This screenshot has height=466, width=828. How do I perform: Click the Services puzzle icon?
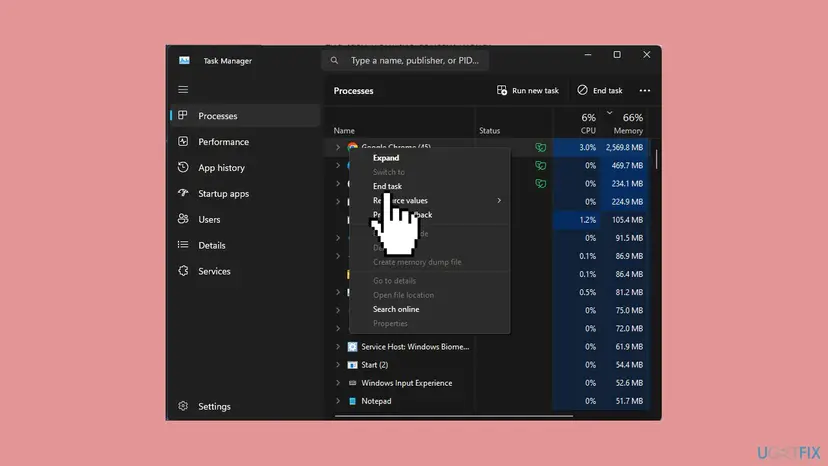183,271
